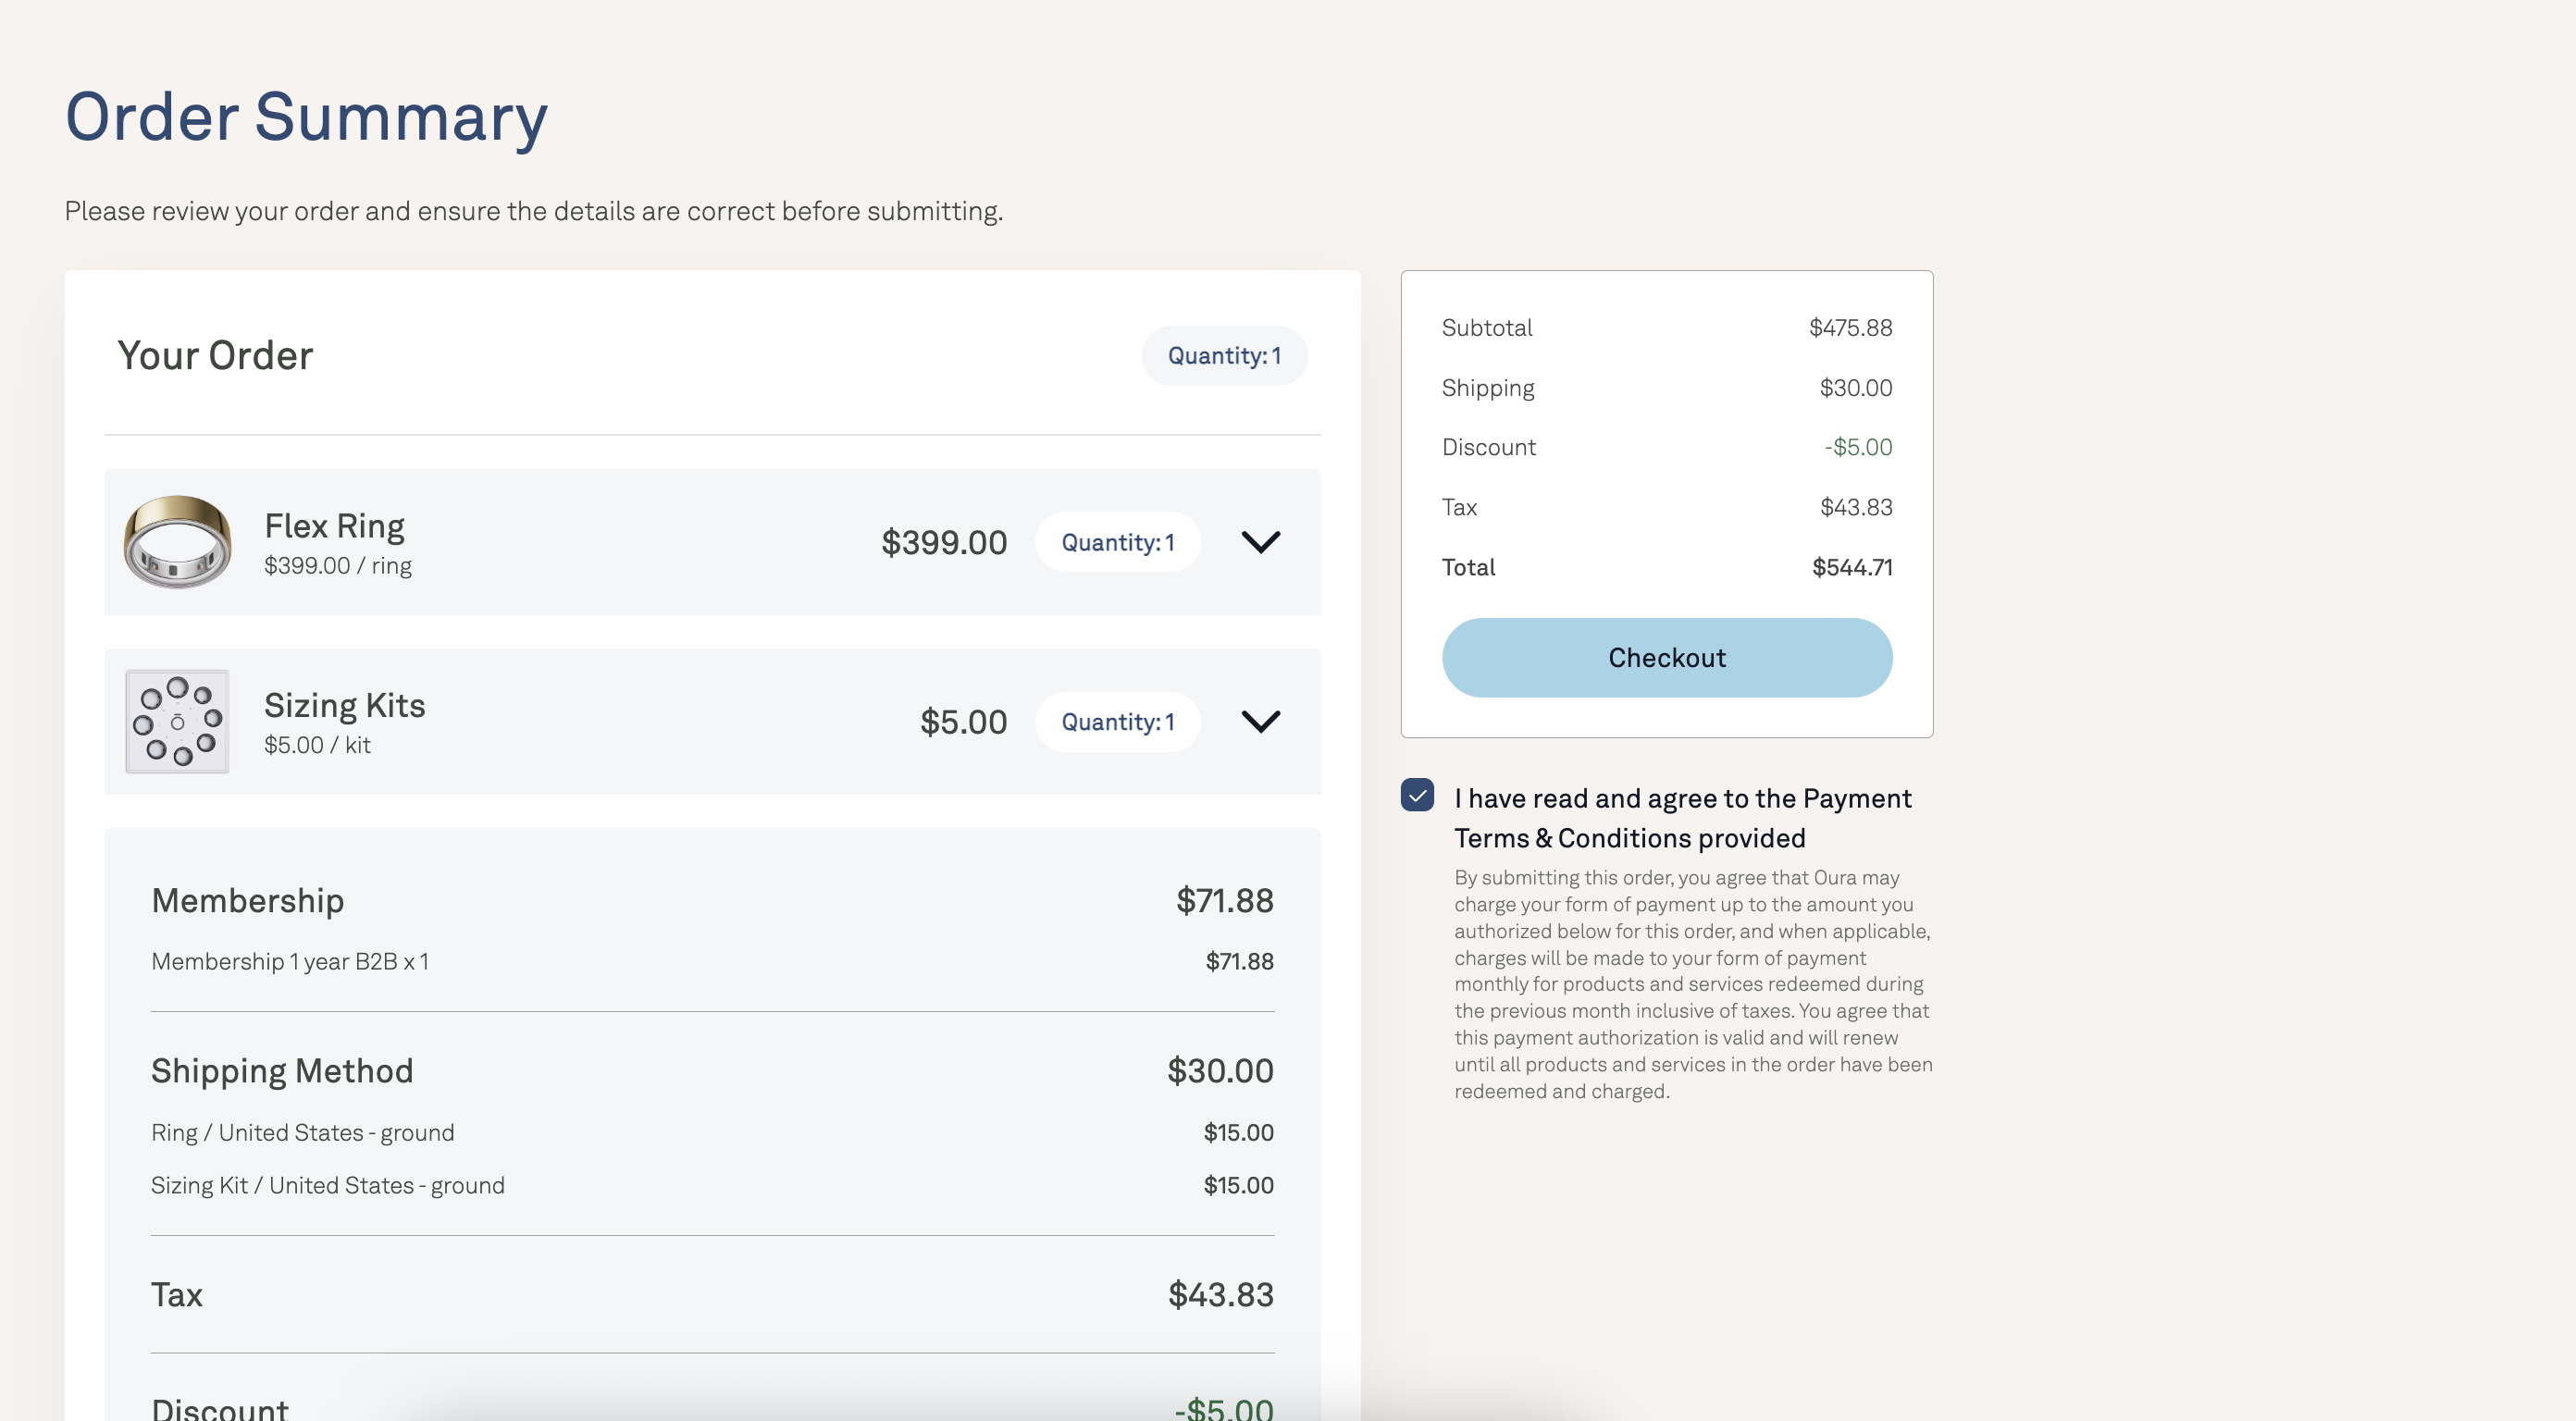Select the Flex Ring Quantity: 1 pill
The image size is (2576, 1421).
click(x=1117, y=542)
